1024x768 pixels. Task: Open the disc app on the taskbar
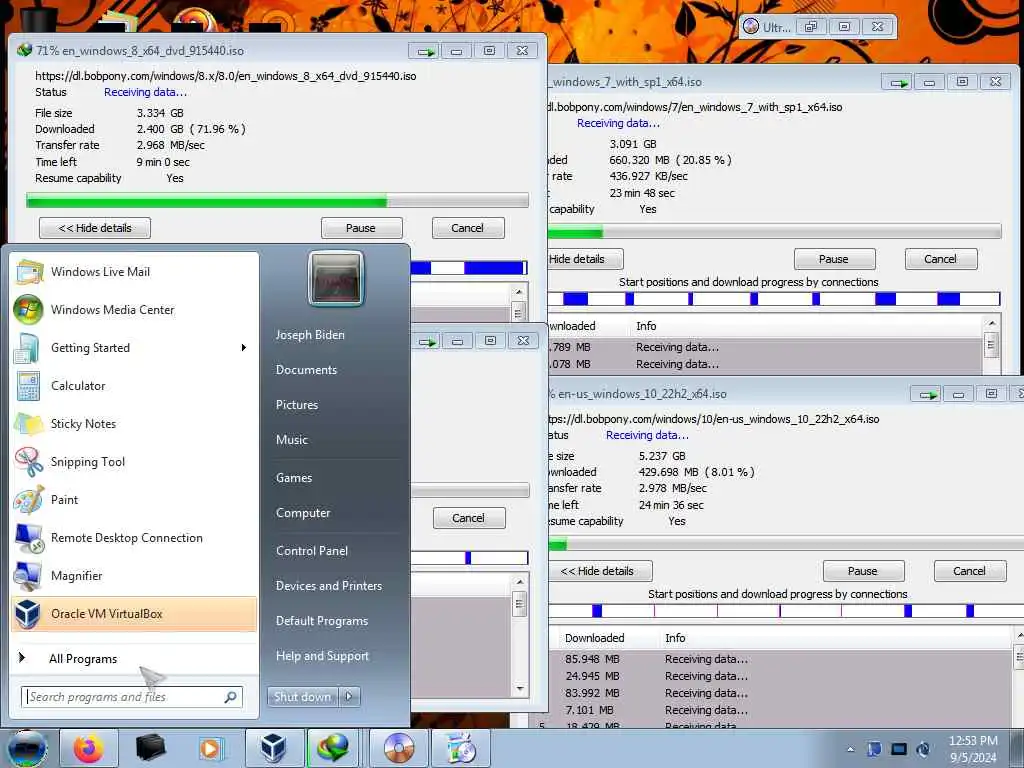tap(398, 748)
